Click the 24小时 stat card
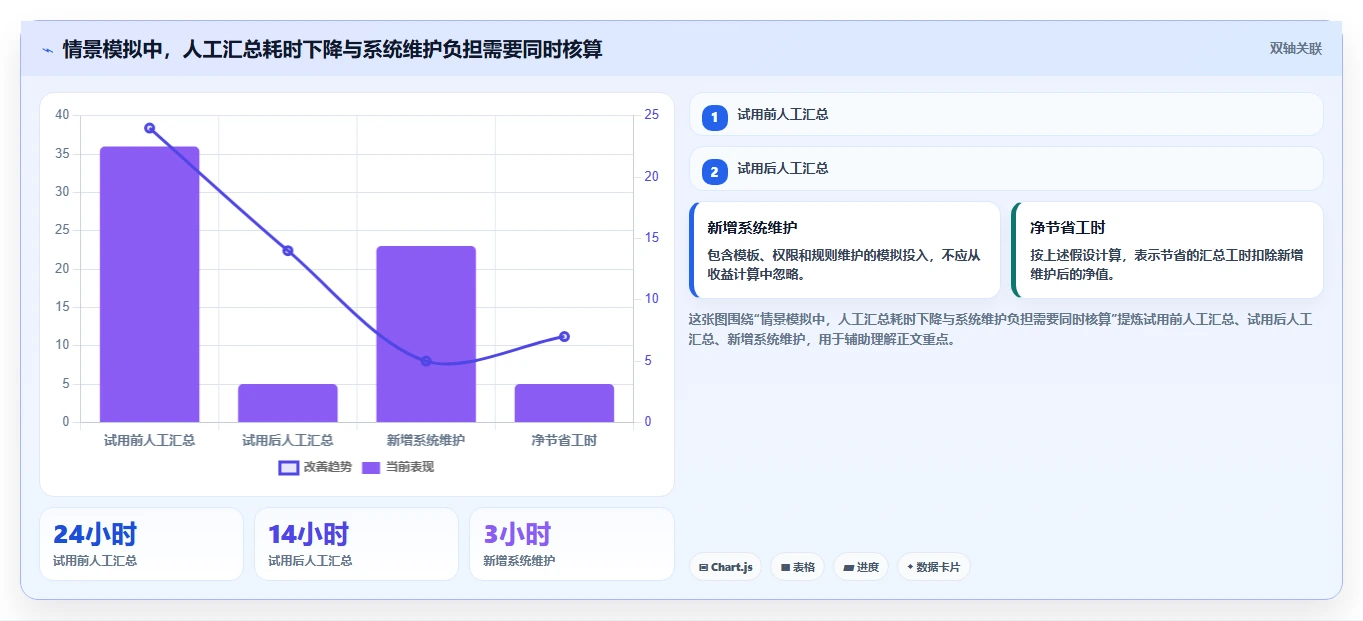1363x621 pixels. [x=141, y=544]
